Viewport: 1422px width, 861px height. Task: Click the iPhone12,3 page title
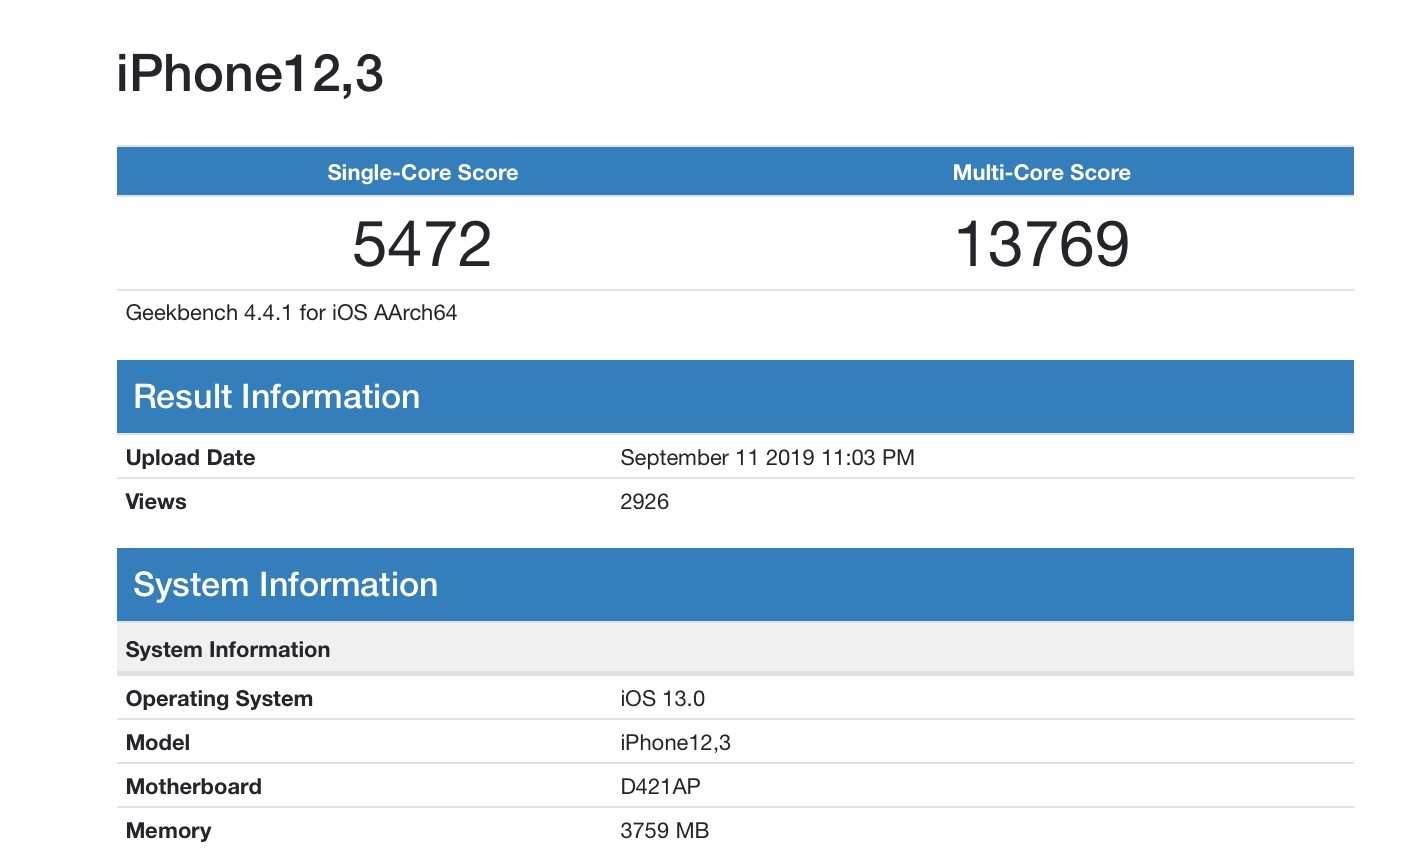[250, 74]
